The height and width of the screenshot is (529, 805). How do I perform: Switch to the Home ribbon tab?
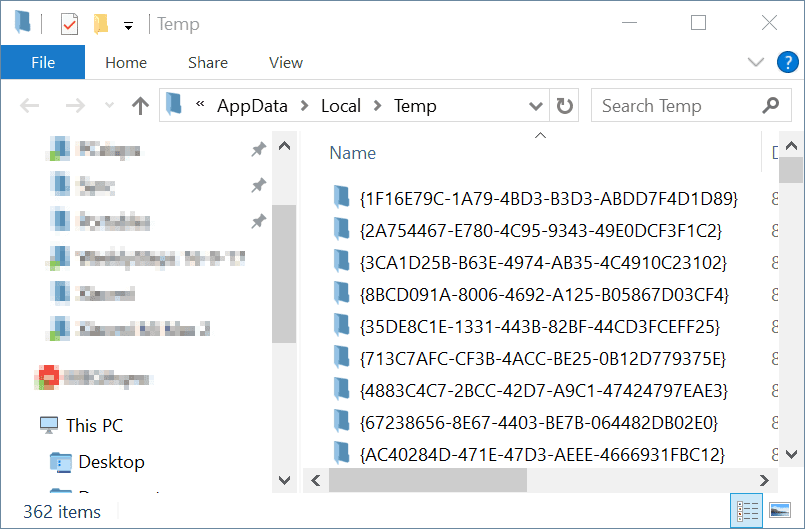pyautogui.click(x=126, y=62)
